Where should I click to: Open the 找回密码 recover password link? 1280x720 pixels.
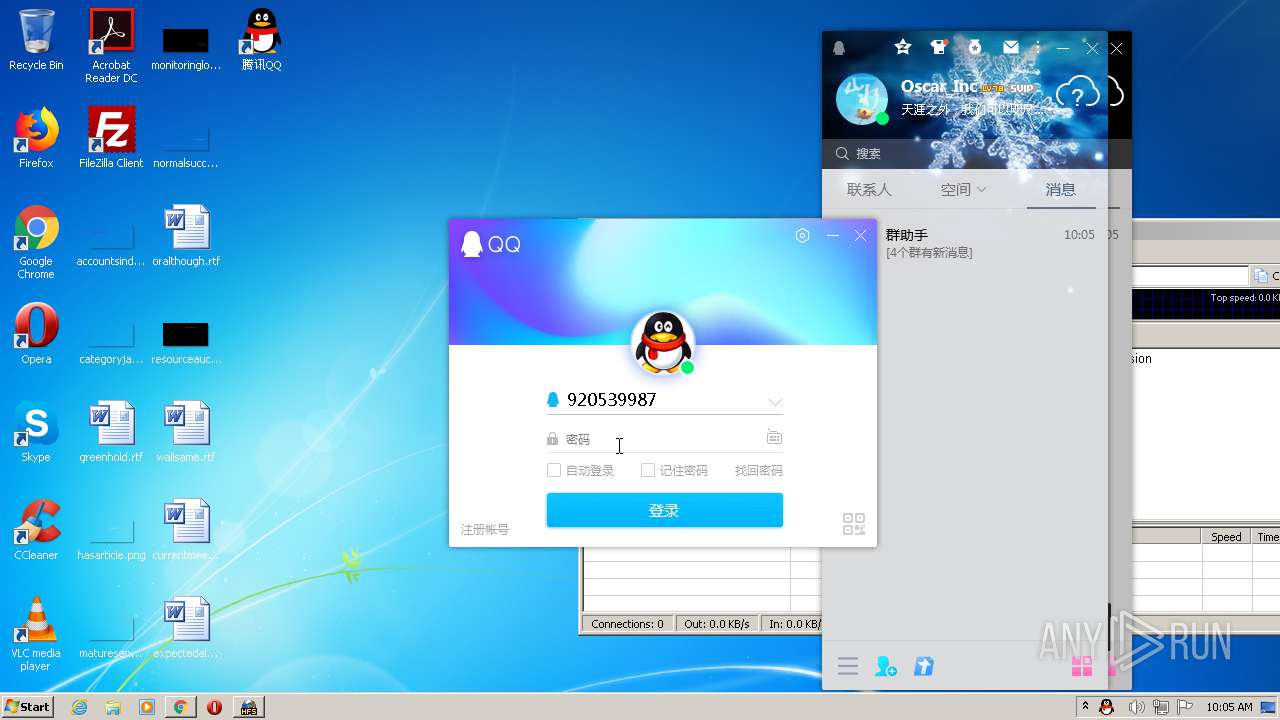tap(759, 470)
